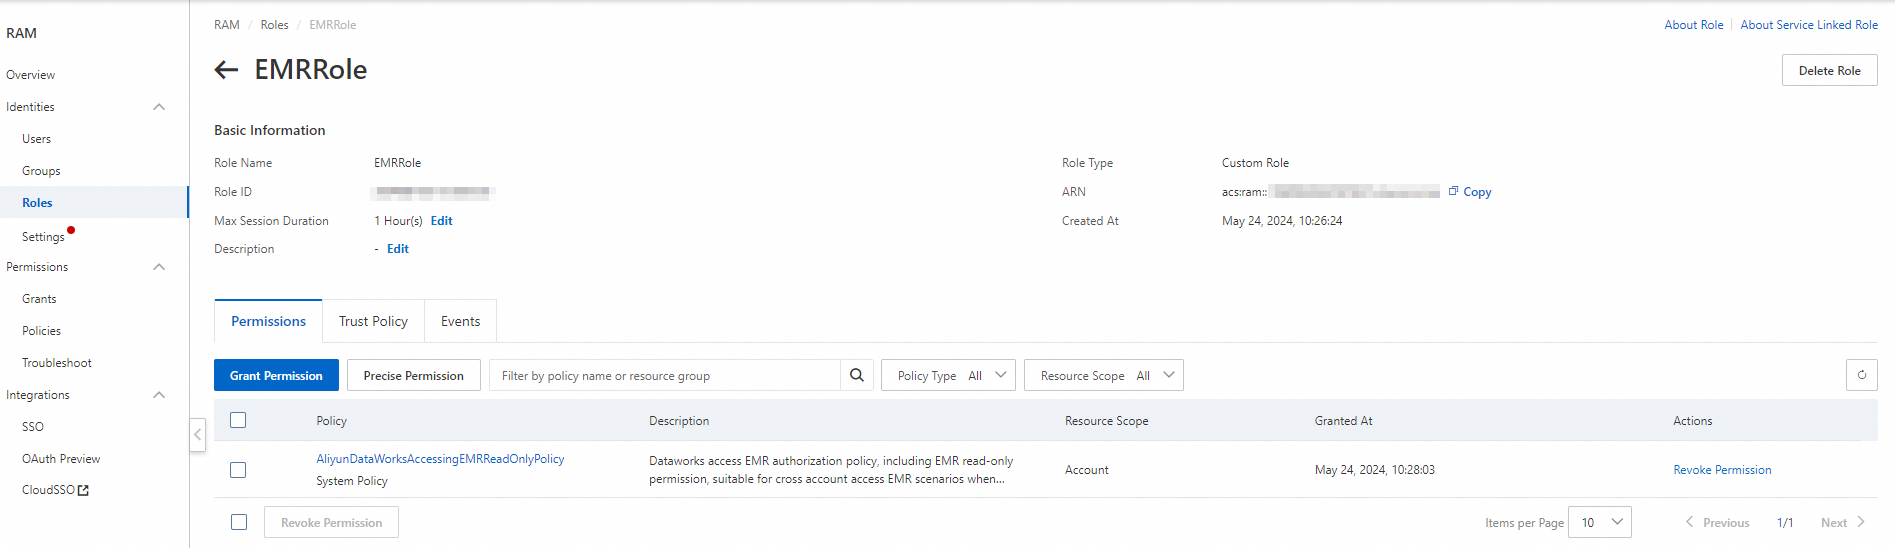The image size is (1895, 548).
Task: Select Roles in the sidebar
Action: 37,203
